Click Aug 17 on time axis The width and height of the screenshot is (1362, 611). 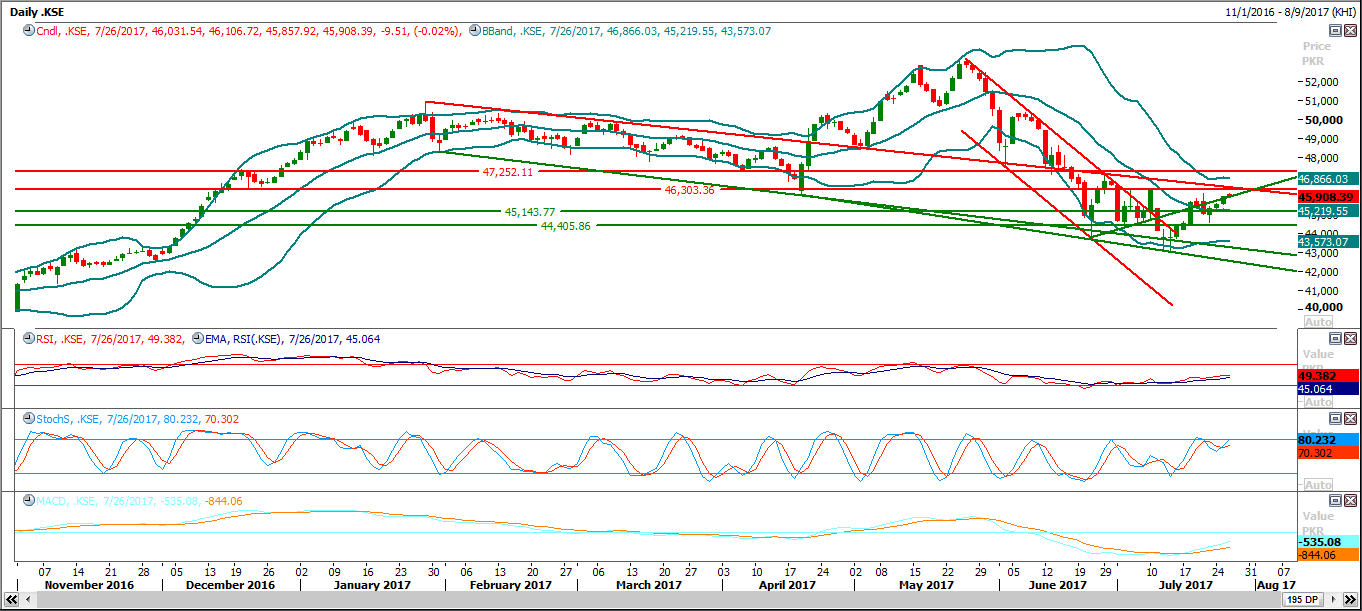click(1275, 584)
